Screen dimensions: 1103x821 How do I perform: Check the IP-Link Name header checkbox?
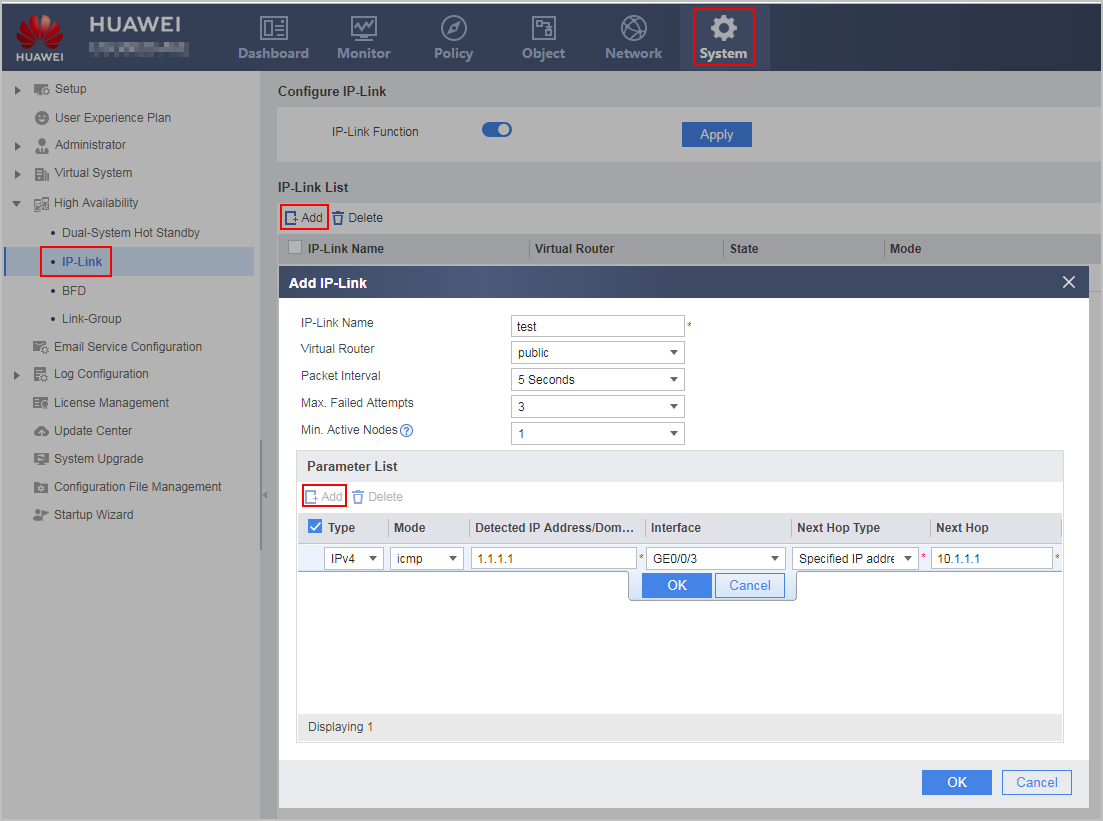(x=295, y=248)
